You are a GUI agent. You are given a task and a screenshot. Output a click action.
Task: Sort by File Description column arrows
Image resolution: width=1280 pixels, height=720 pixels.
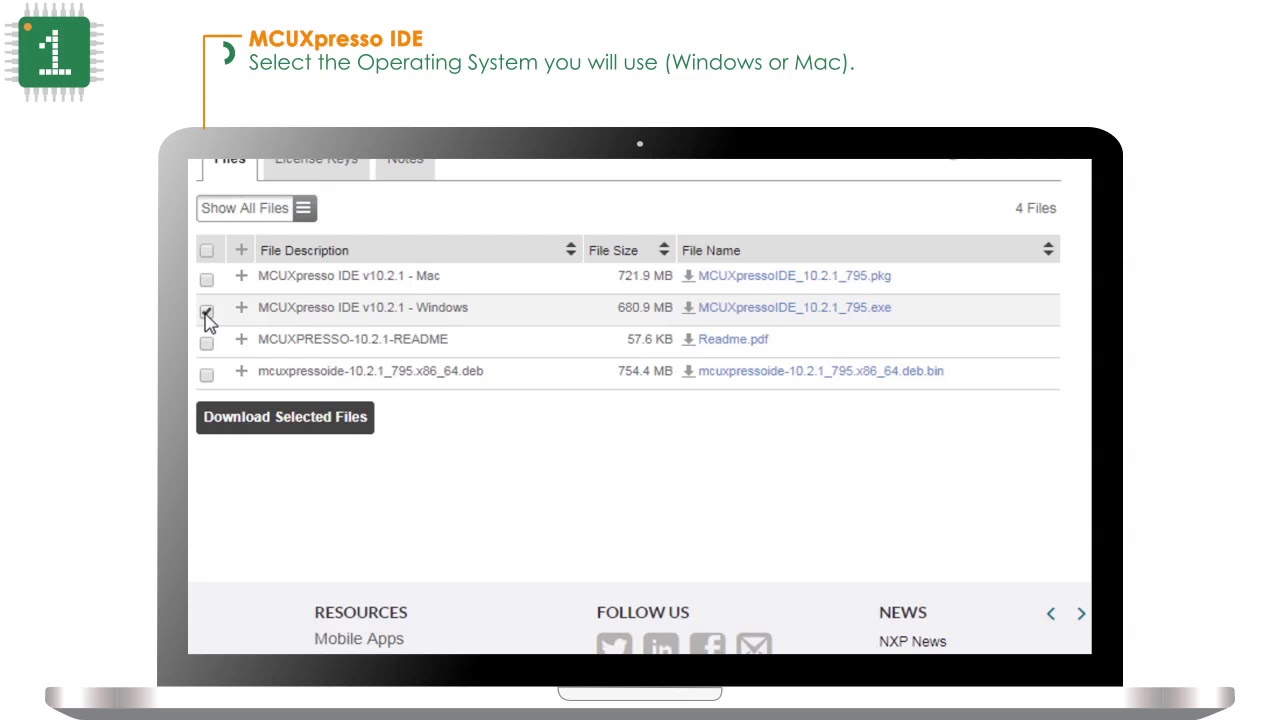pos(571,250)
